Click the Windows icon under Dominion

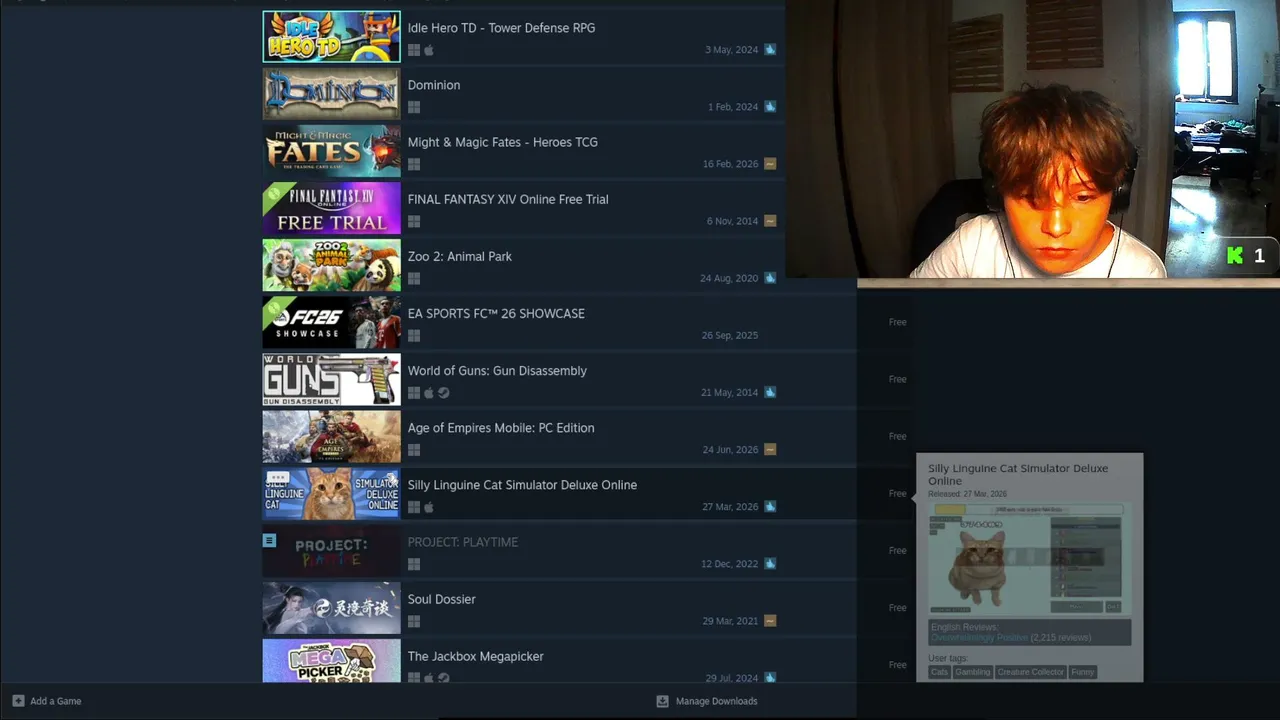click(414, 107)
